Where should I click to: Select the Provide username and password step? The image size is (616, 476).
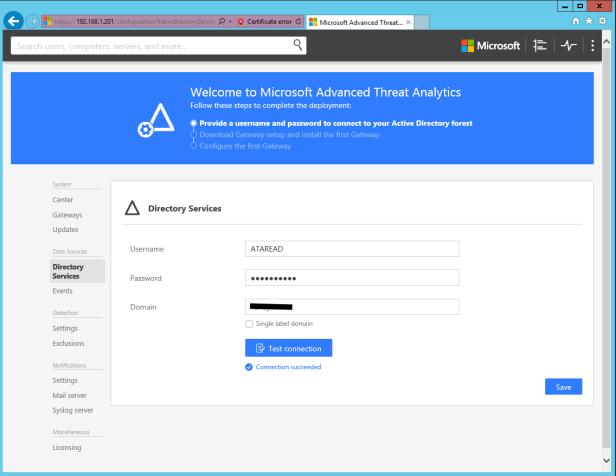pos(336,123)
